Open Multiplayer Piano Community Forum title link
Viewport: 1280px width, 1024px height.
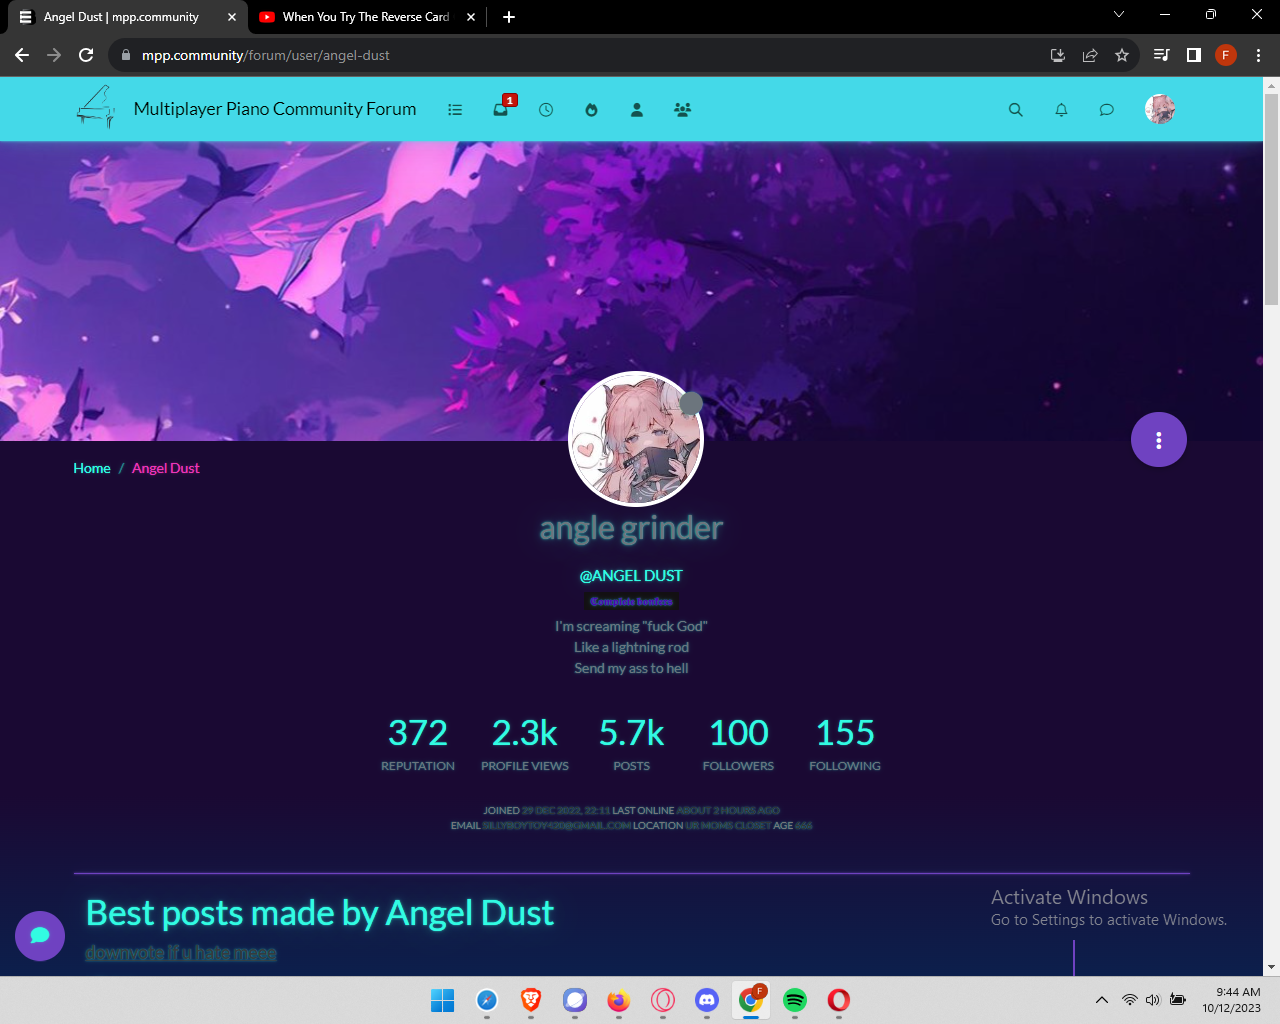[x=275, y=109]
